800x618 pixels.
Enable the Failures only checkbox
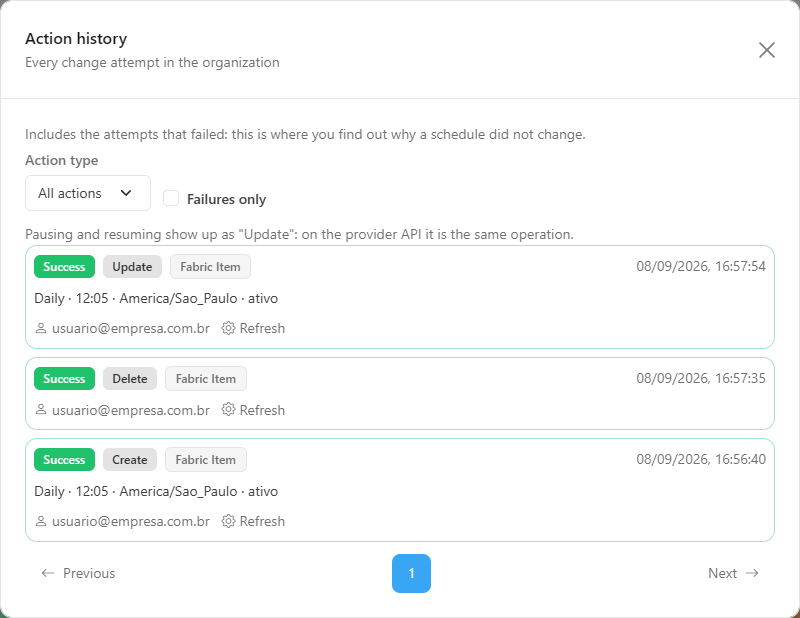(x=171, y=199)
